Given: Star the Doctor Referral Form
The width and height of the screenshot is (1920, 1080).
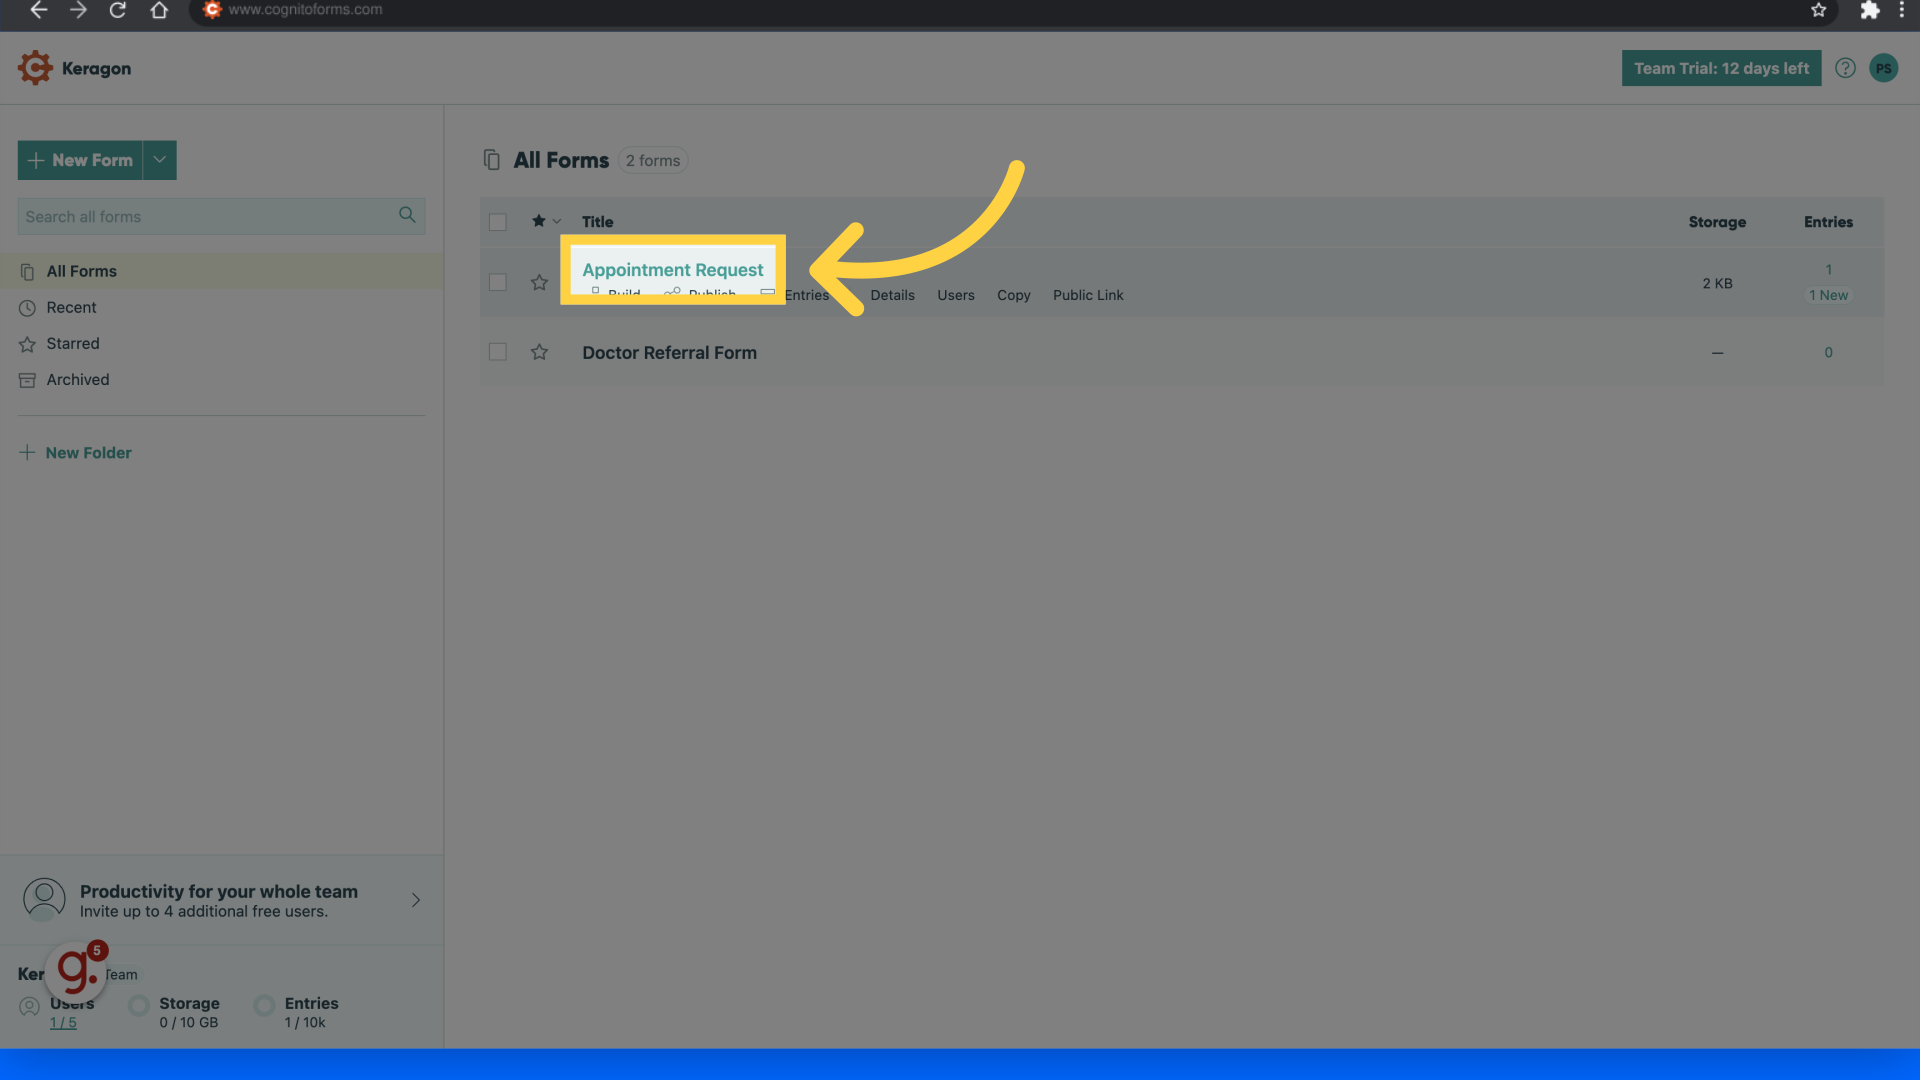Looking at the screenshot, I should [539, 352].
